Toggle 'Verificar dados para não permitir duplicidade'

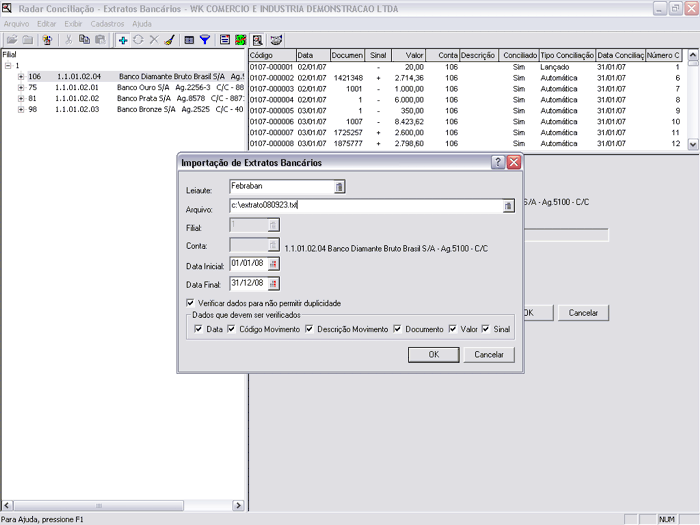pyautogui.click(x=191, y=302)
